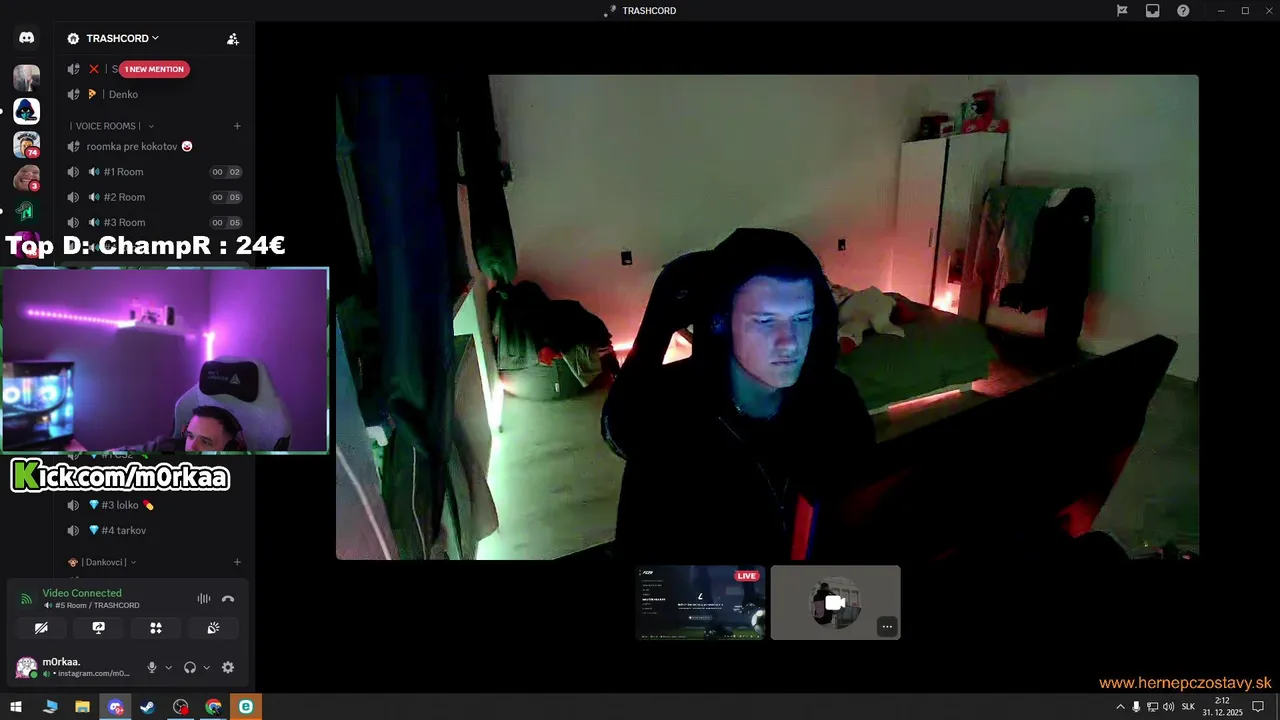Open Windows Start menu
The height and width of the screenshot is (720, 1280).
(x=16, y=707)
